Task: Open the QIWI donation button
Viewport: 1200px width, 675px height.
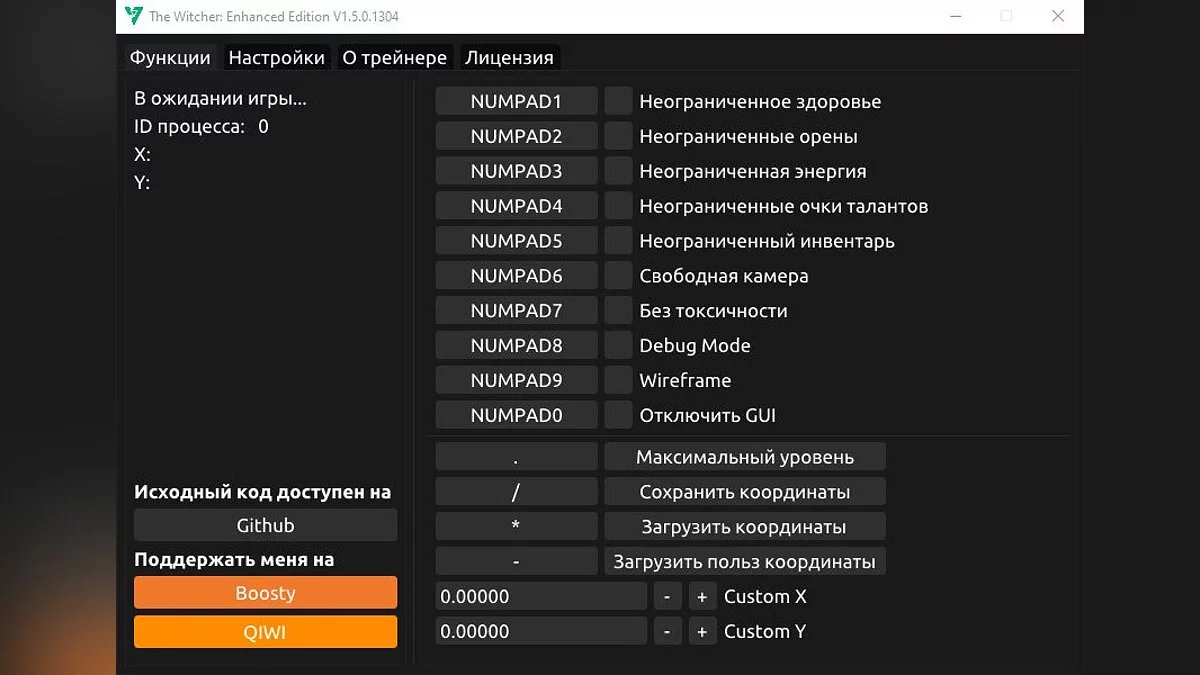Action: (x=264, y=631)
